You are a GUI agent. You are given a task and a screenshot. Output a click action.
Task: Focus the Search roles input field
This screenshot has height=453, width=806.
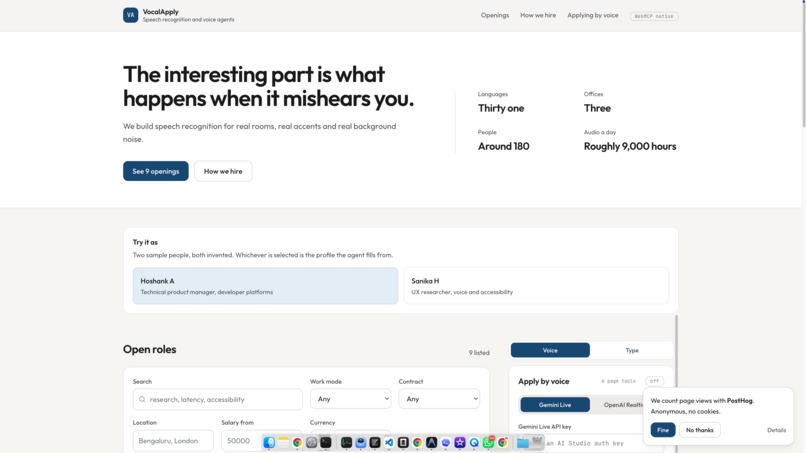point(217,400)
